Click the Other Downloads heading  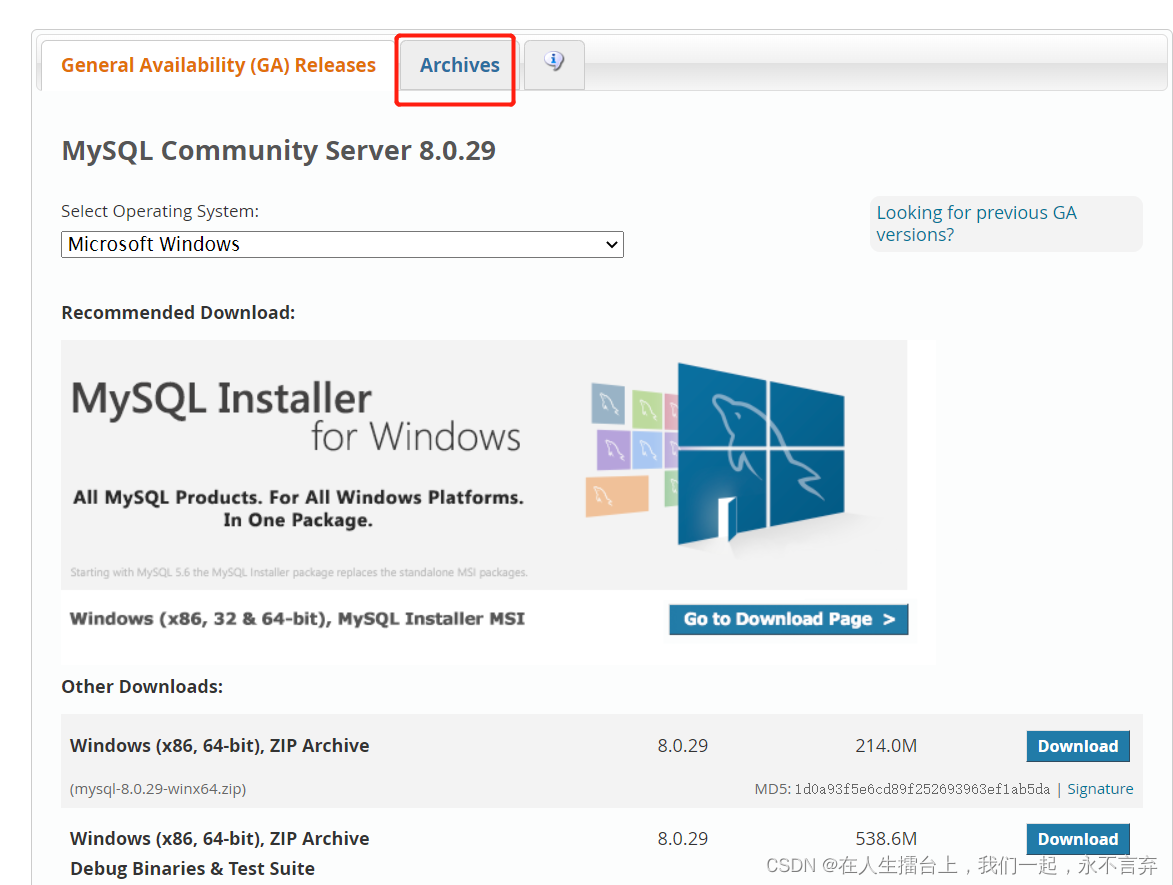(142, 687)
